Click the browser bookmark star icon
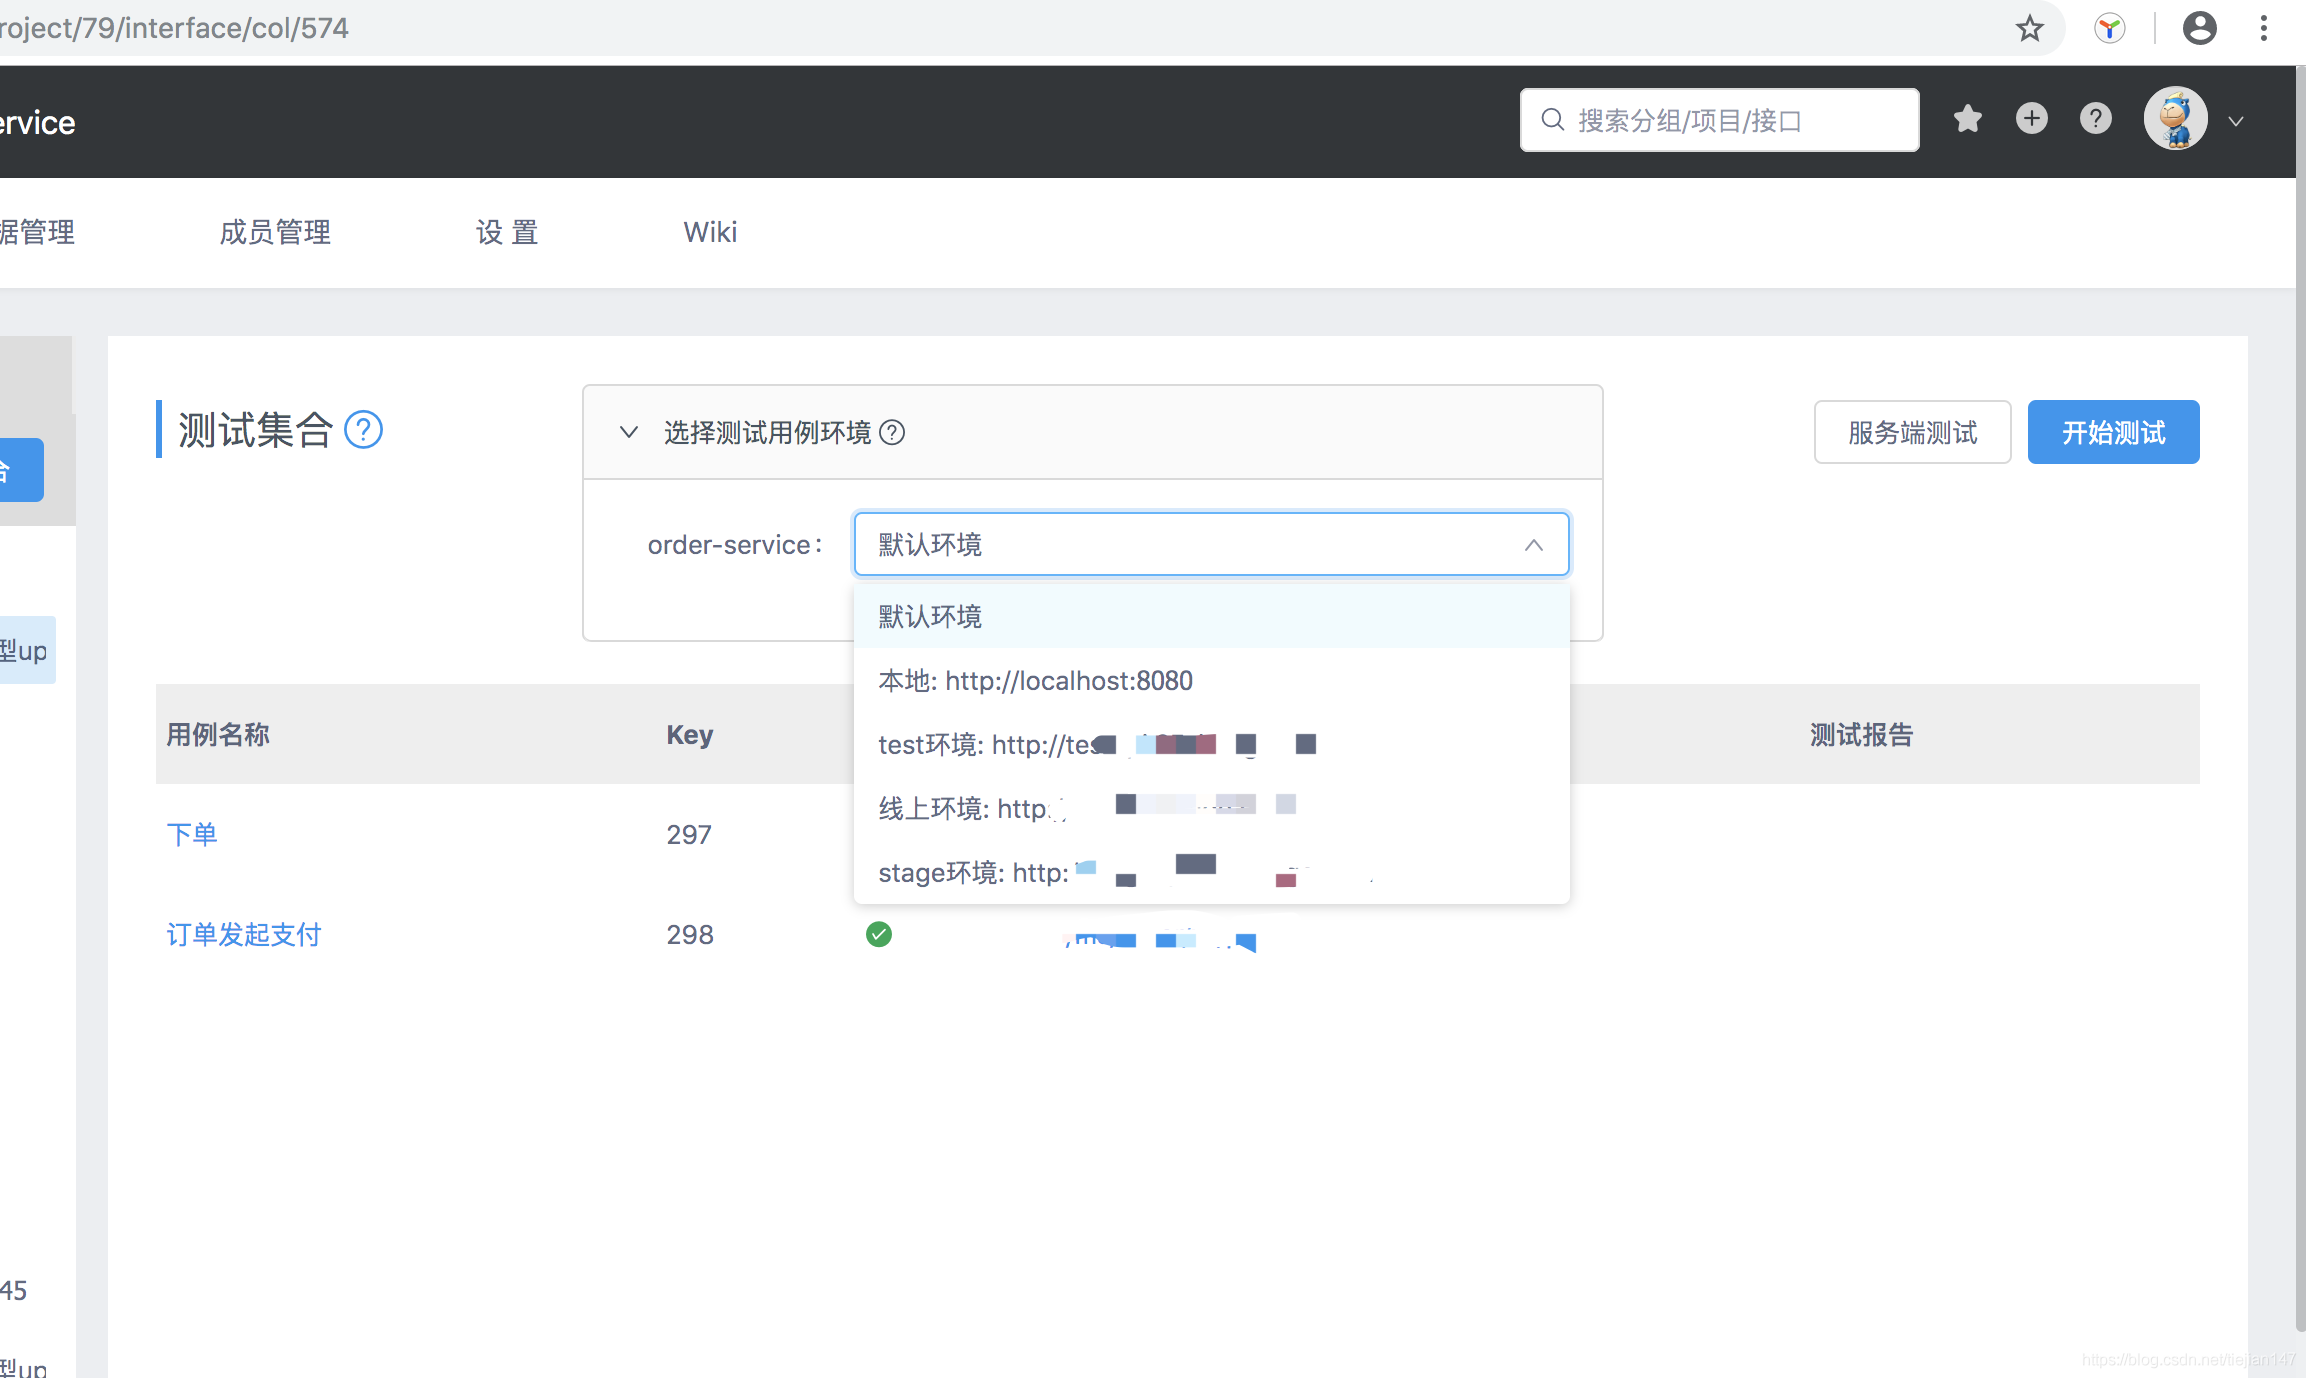This screenshot has width=2306, height=1378. point(2029,28)
